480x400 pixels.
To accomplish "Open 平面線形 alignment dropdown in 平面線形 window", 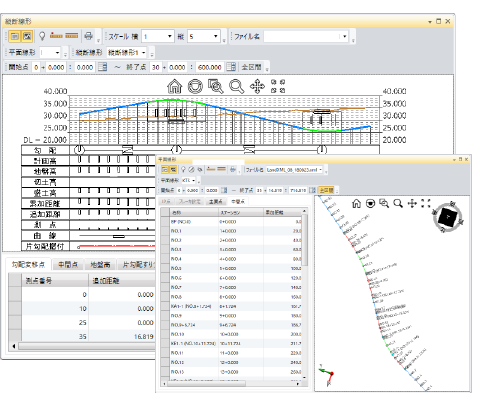I will click(x=193, y=180).
